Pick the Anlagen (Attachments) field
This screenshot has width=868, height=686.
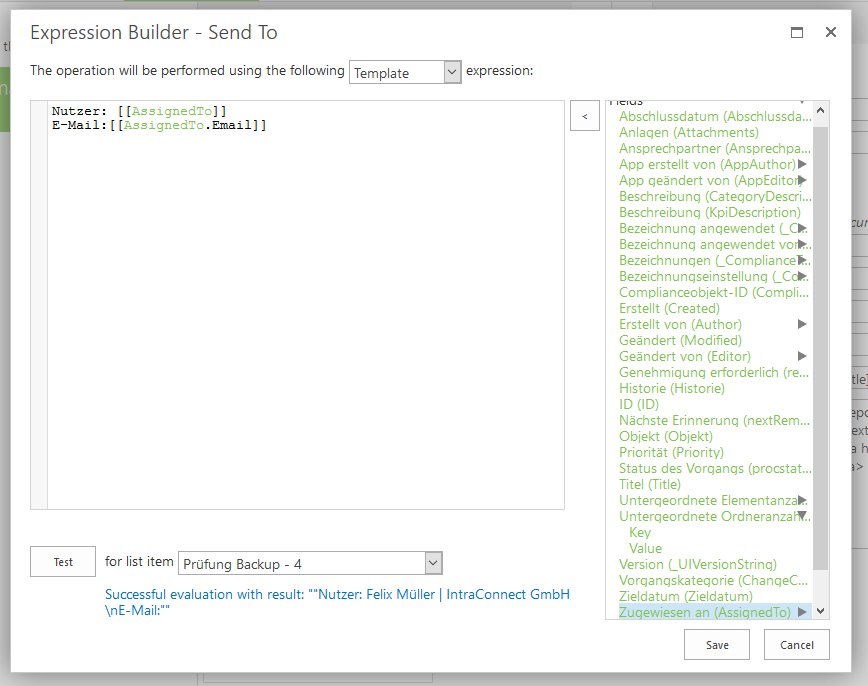point(689,132)
